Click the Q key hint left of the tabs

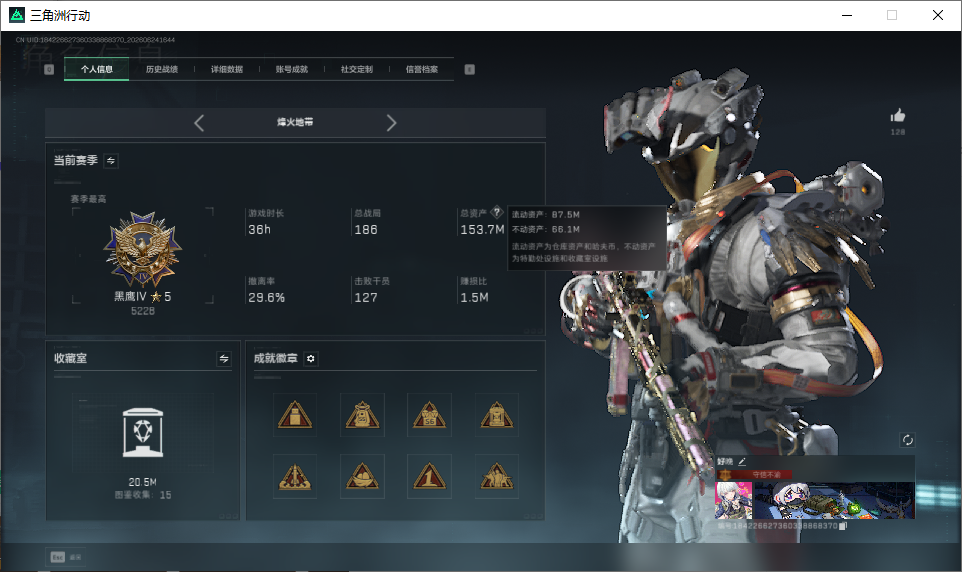49,69
